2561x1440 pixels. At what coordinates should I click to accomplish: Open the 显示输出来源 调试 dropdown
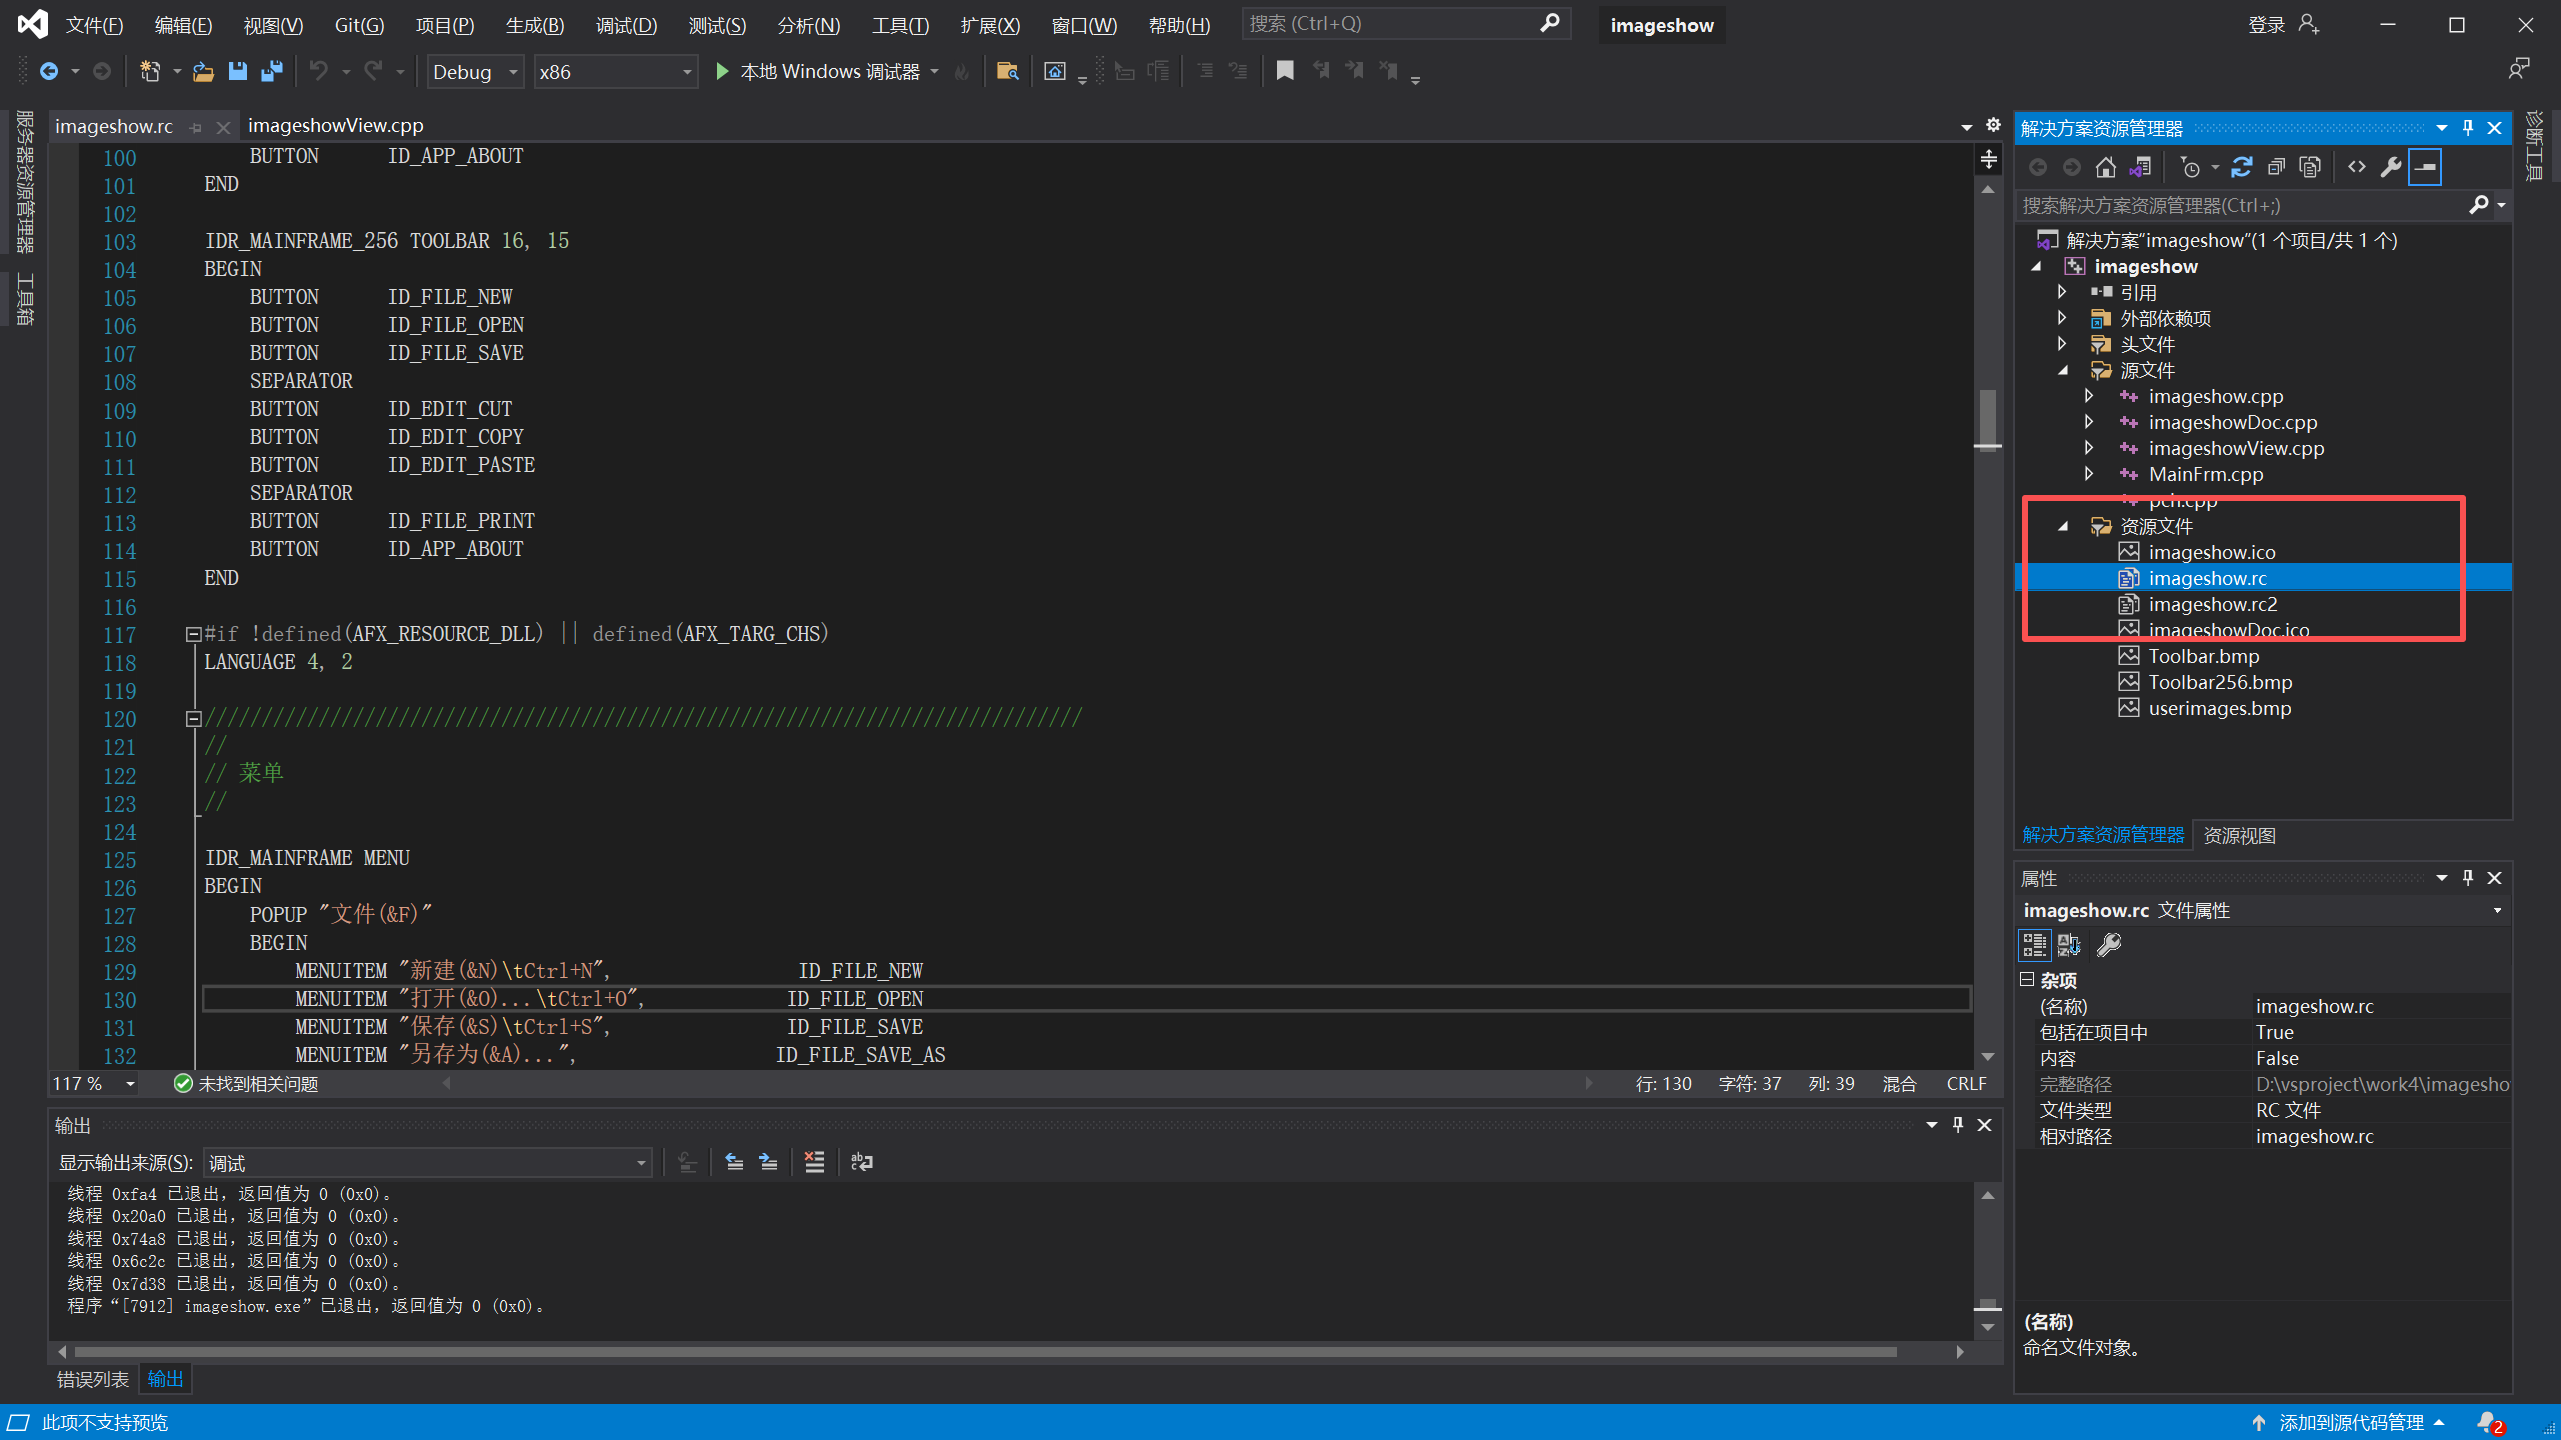tap(428, 1163)
